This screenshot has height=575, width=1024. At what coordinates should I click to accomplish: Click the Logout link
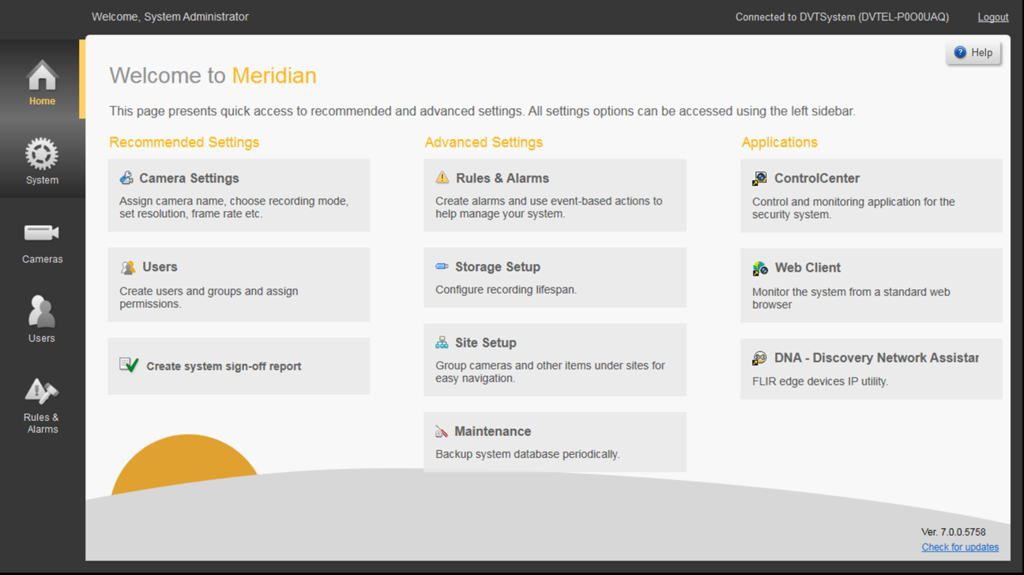993,17
